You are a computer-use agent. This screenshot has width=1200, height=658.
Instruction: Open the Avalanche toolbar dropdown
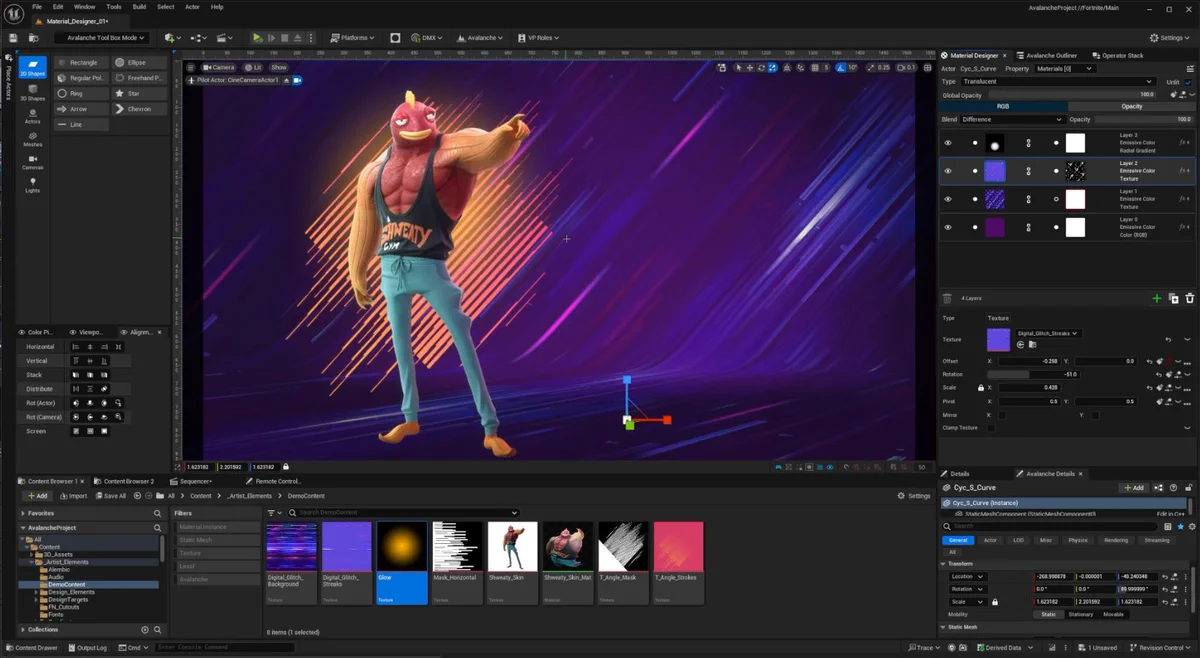tap(480, 38)
